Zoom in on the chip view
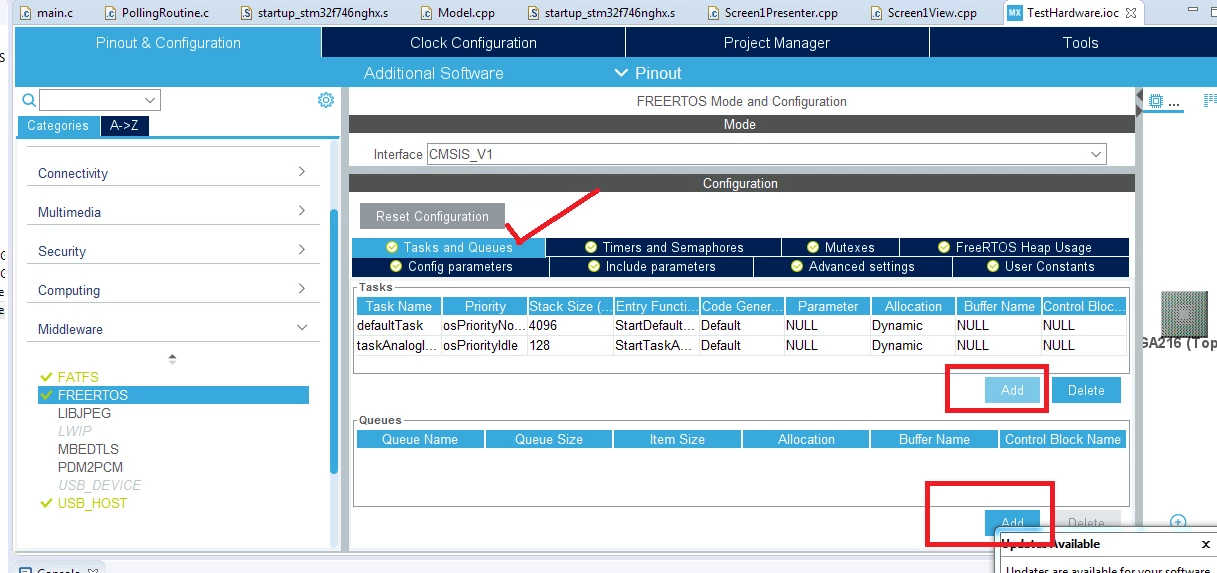 click(1178, 522)
